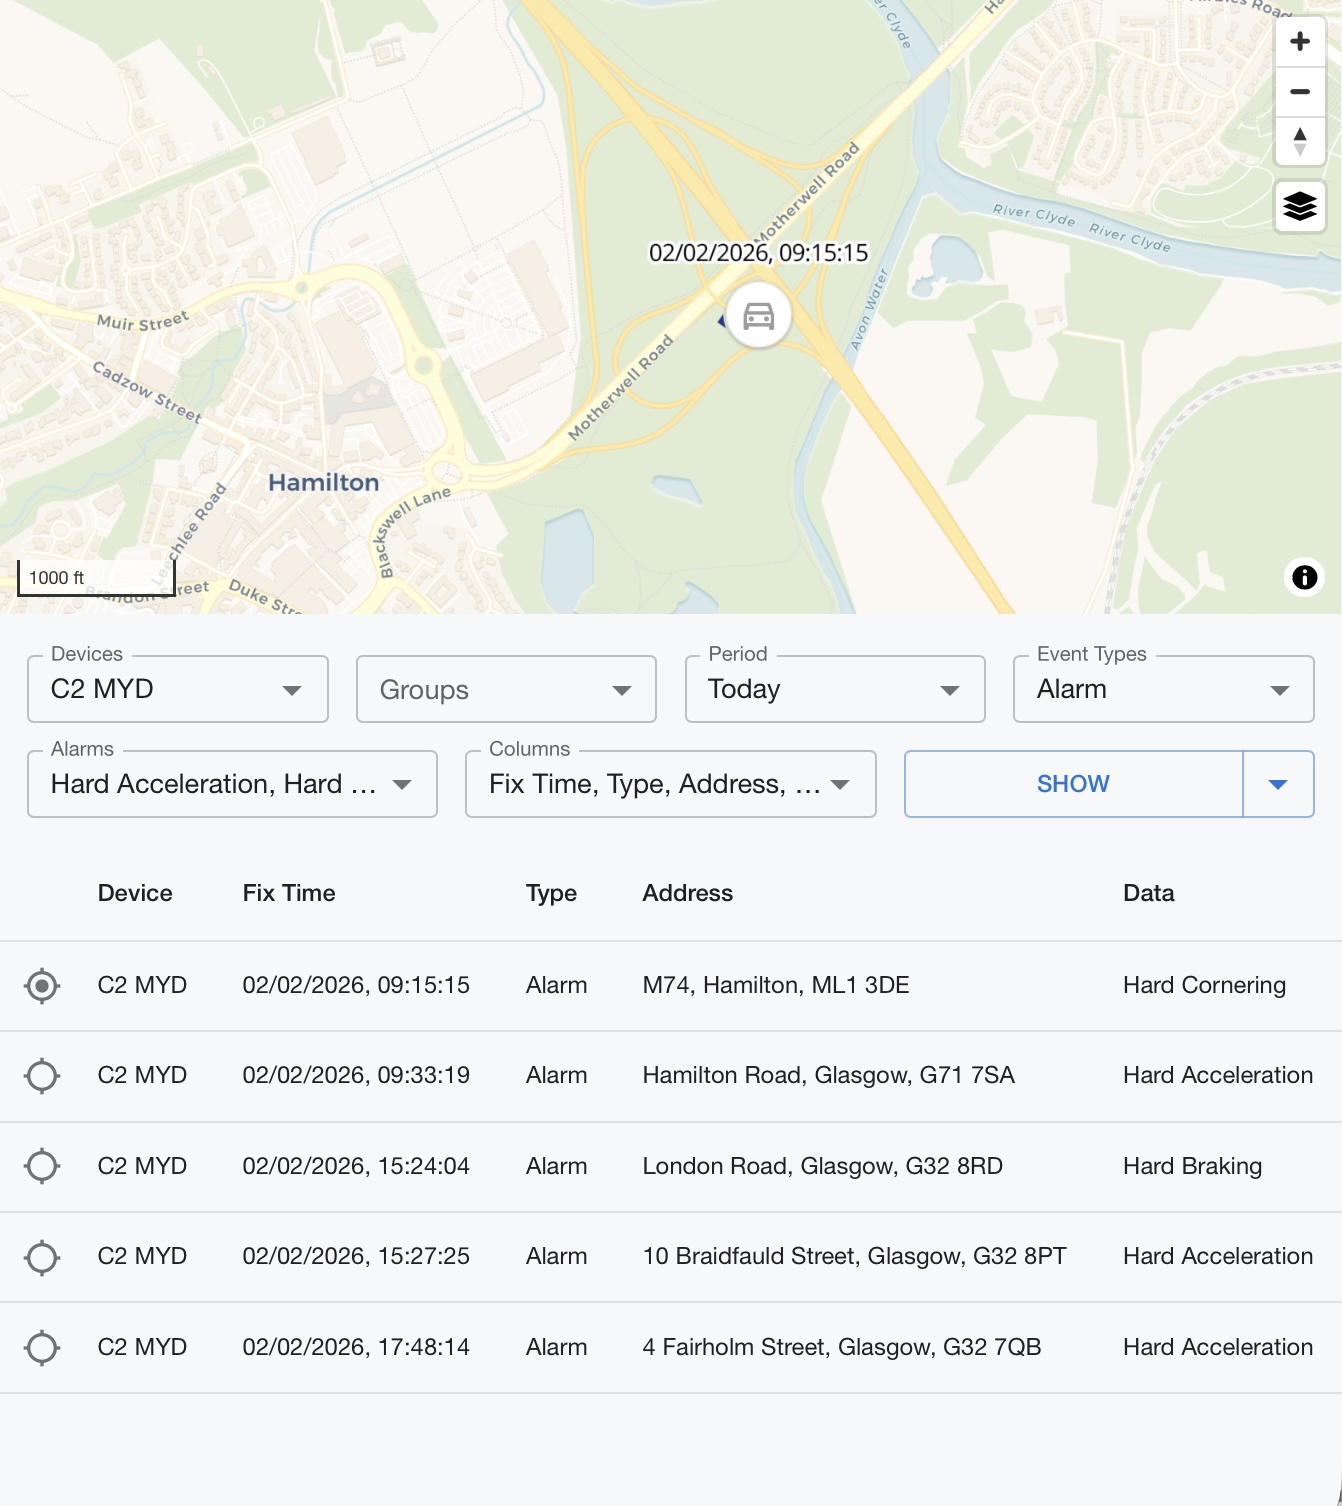
Task: Select the locate toggle for Hard Cornering row
Action: tap(42, 986)
